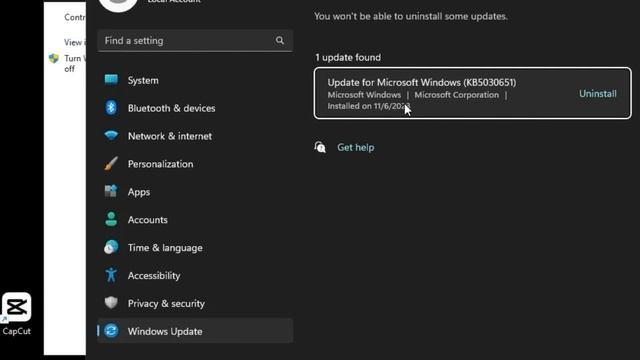
Task: Click the Accounts person icon
Action: point(111,219)
